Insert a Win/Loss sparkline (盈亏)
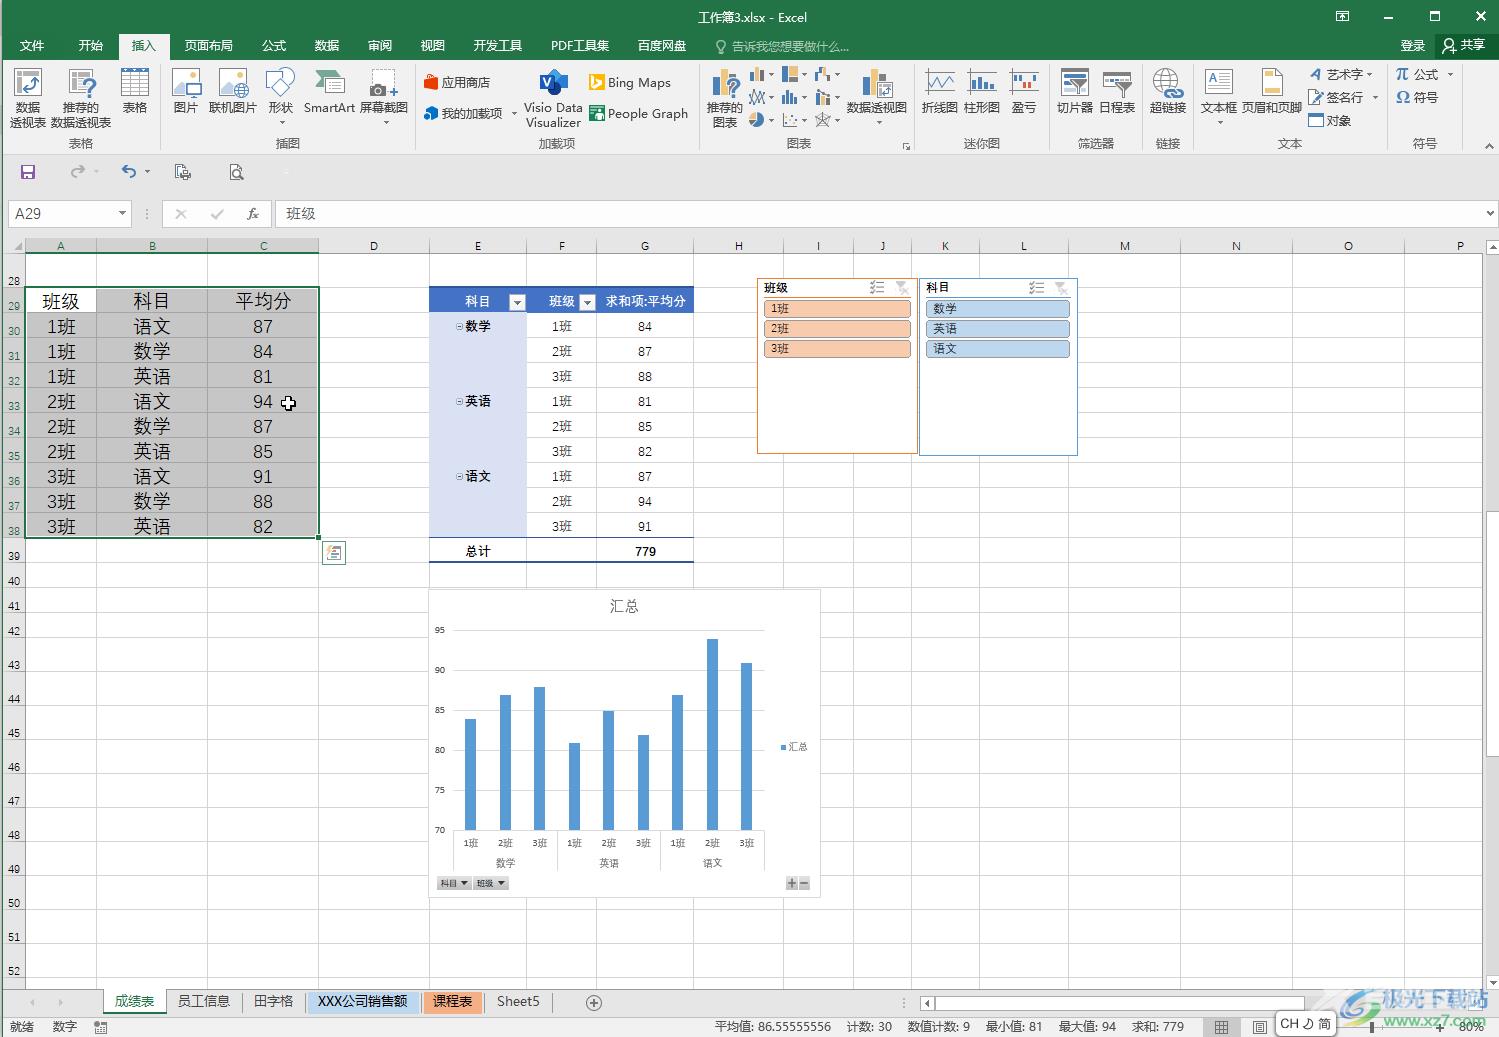 (x=1024, y=91)
